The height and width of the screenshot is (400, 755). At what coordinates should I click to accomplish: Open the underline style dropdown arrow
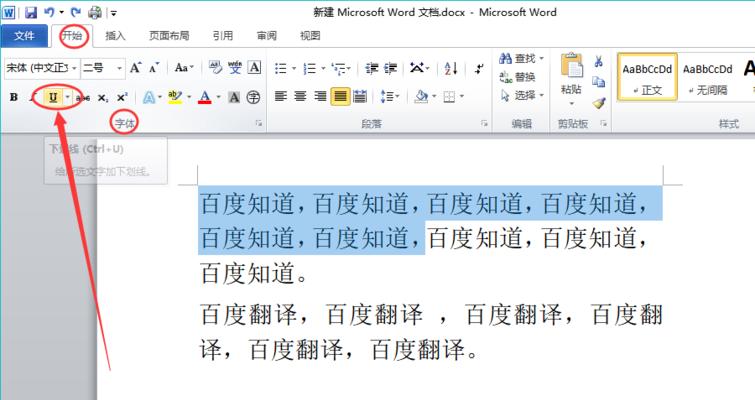point(67,97)
